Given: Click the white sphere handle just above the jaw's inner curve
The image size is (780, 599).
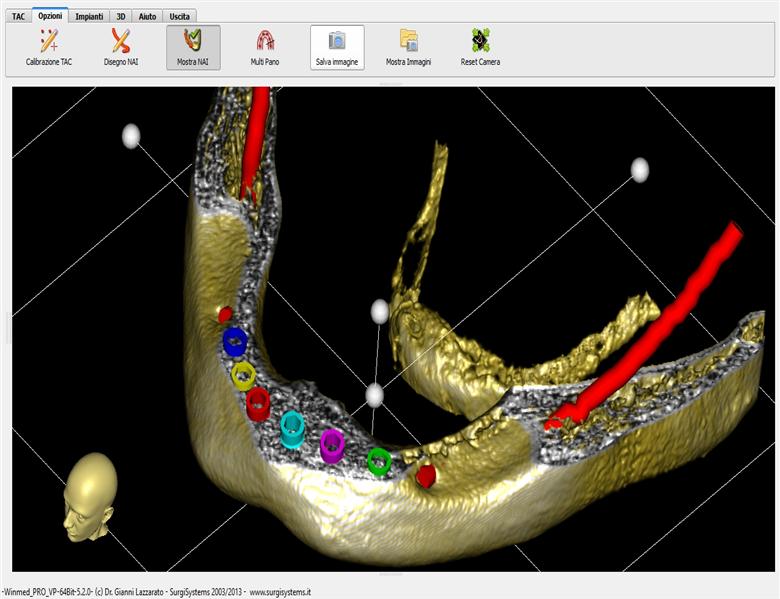Looking at the screenshot, I should pyautogui.click(x=380, y=311).
